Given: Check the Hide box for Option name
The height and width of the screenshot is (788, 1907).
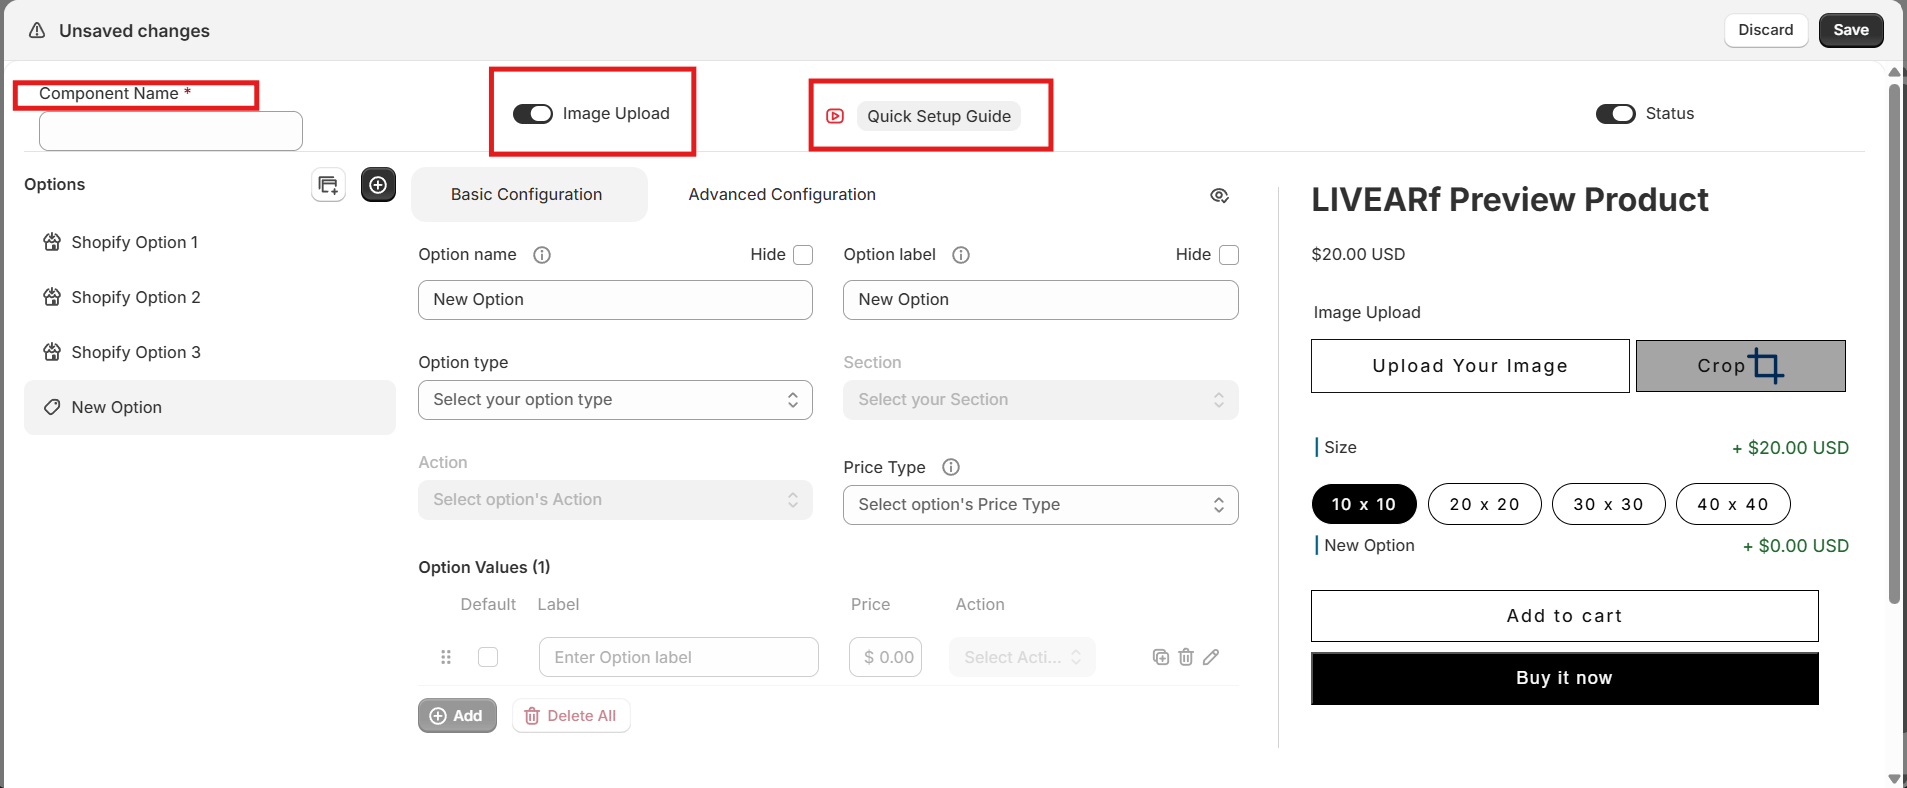Looking at the screenshot, I should click(803, 255).
